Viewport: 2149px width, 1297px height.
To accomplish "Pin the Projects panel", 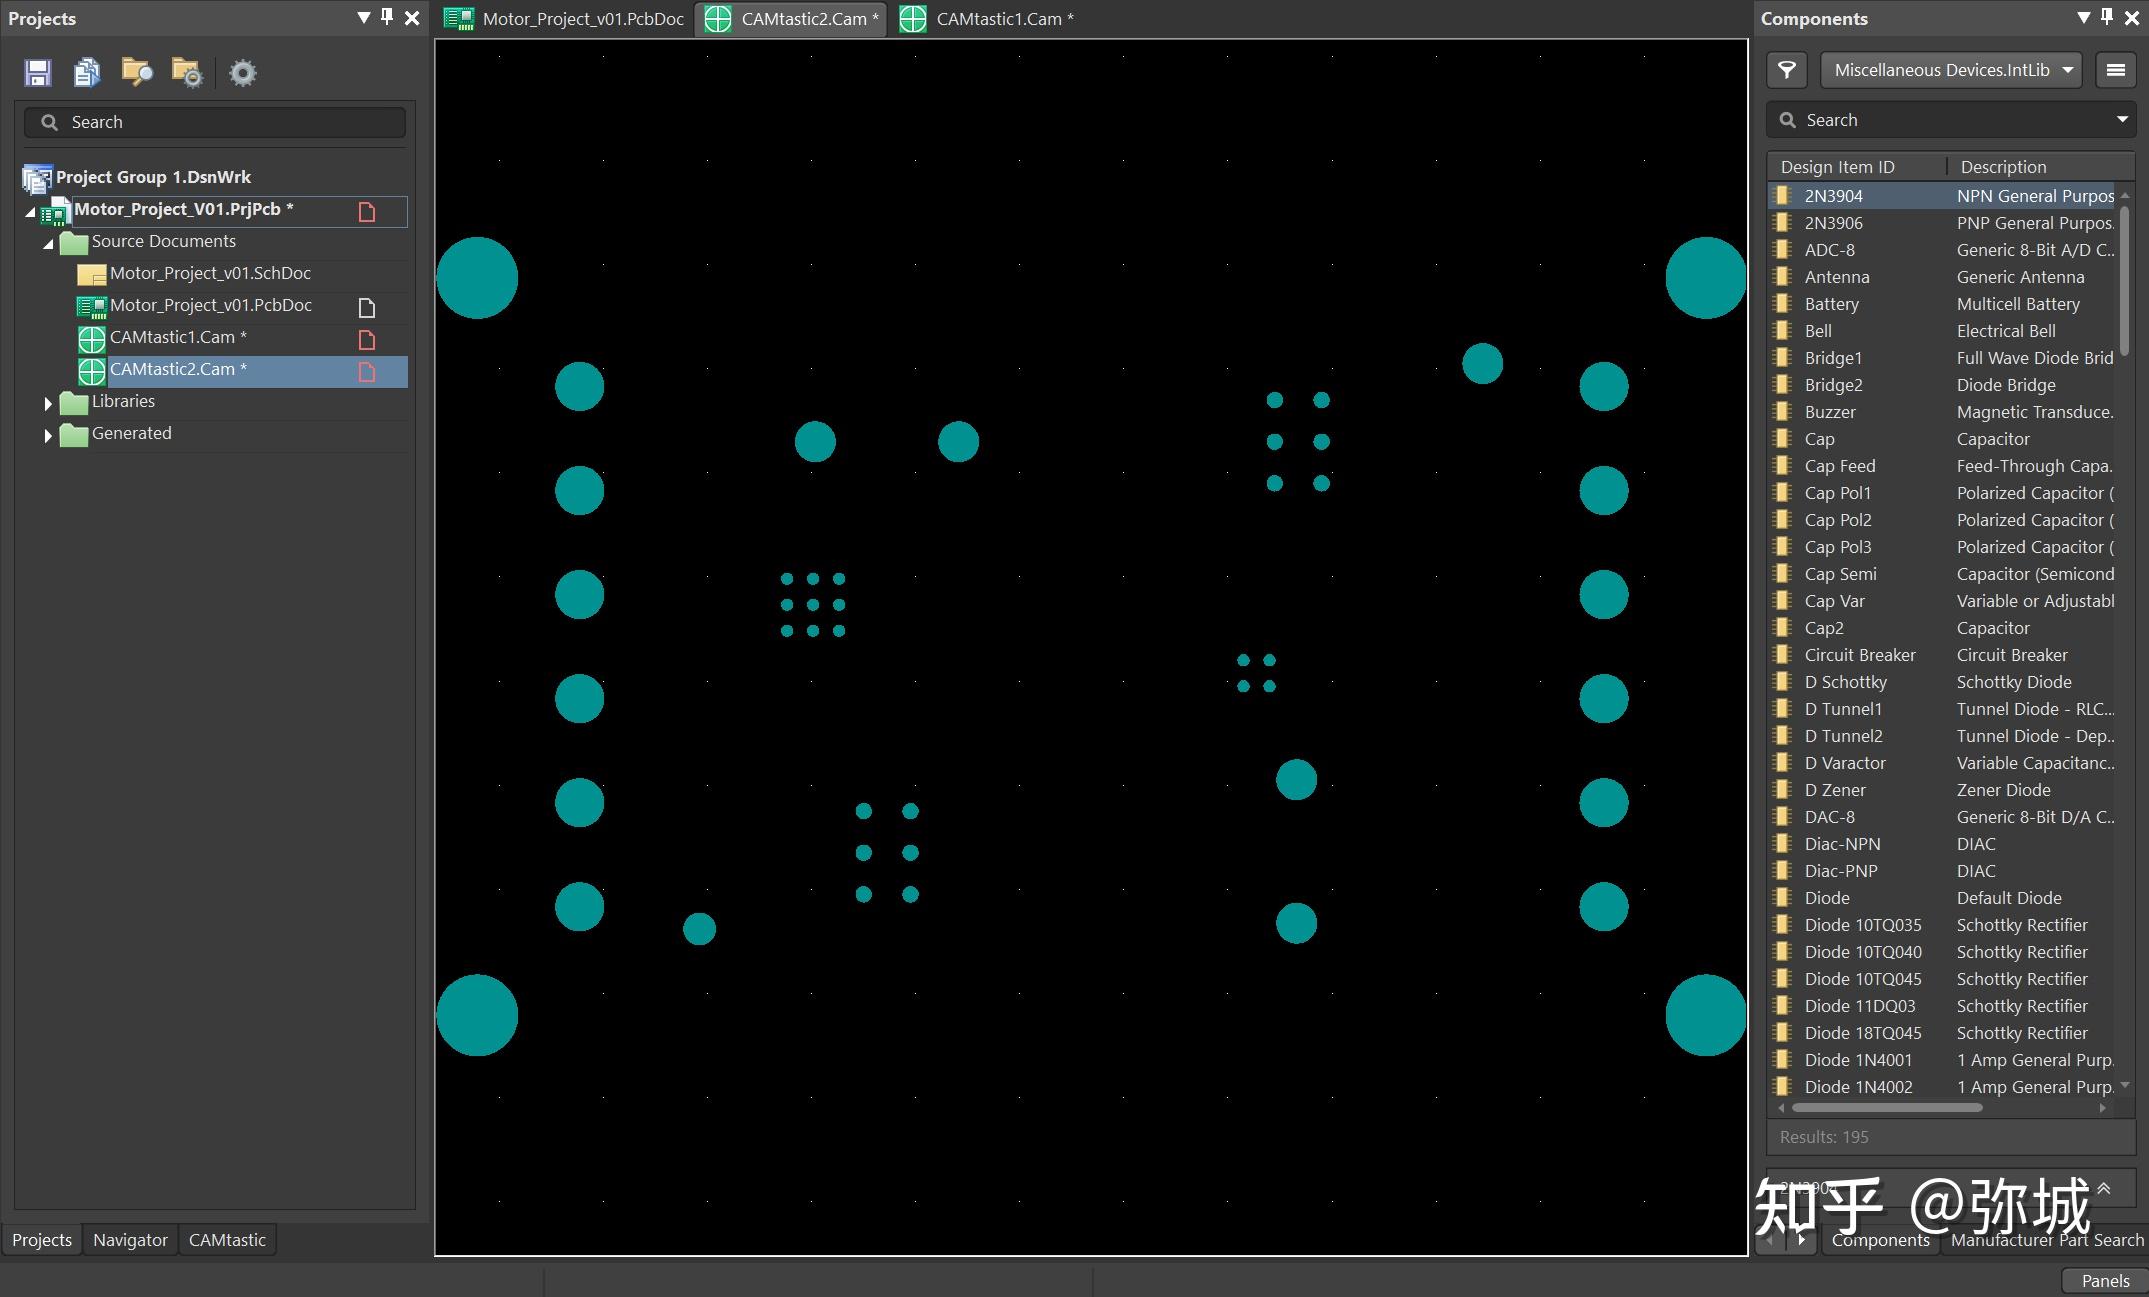I will [387, 18].
